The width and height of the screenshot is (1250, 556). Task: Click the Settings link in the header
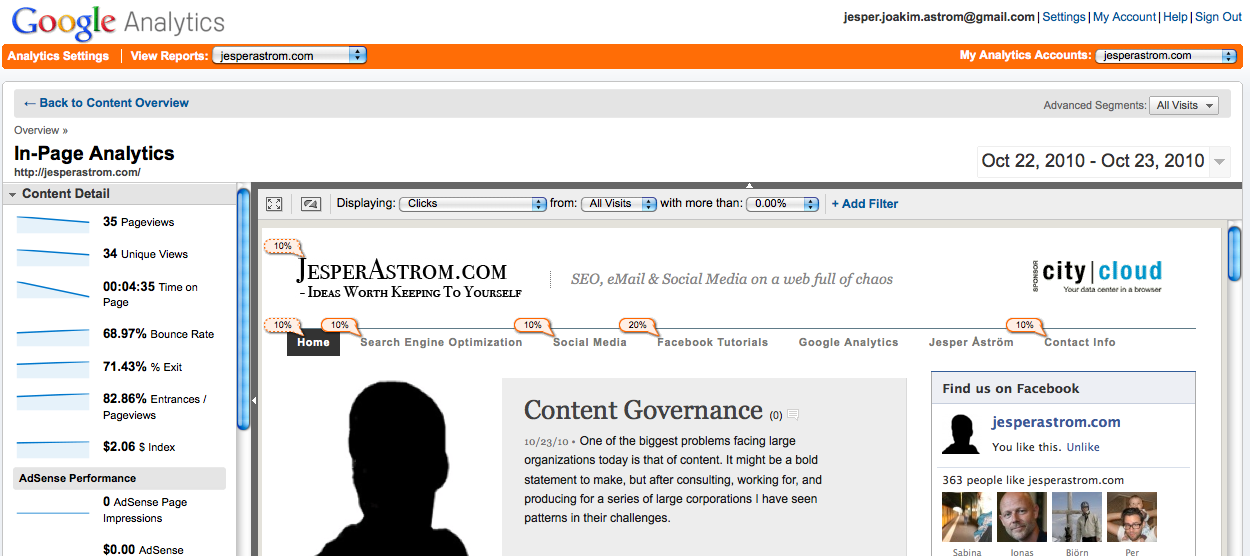click(x=1064, y=17)
